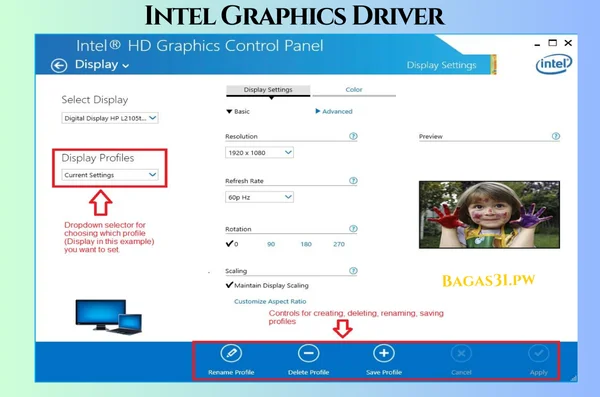Viewport: 600px width, 397px height.
Task: Open help for Scaling setting
Action: pyautogui.click(x=353, y=271)
